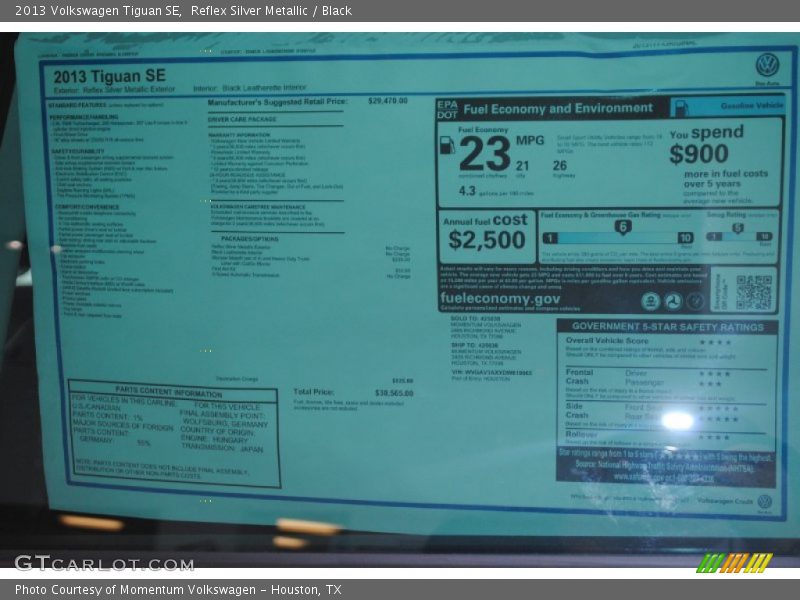Click the Rollover star rating
The width and height of the screenshot is (800, 600).
(713, 437)
